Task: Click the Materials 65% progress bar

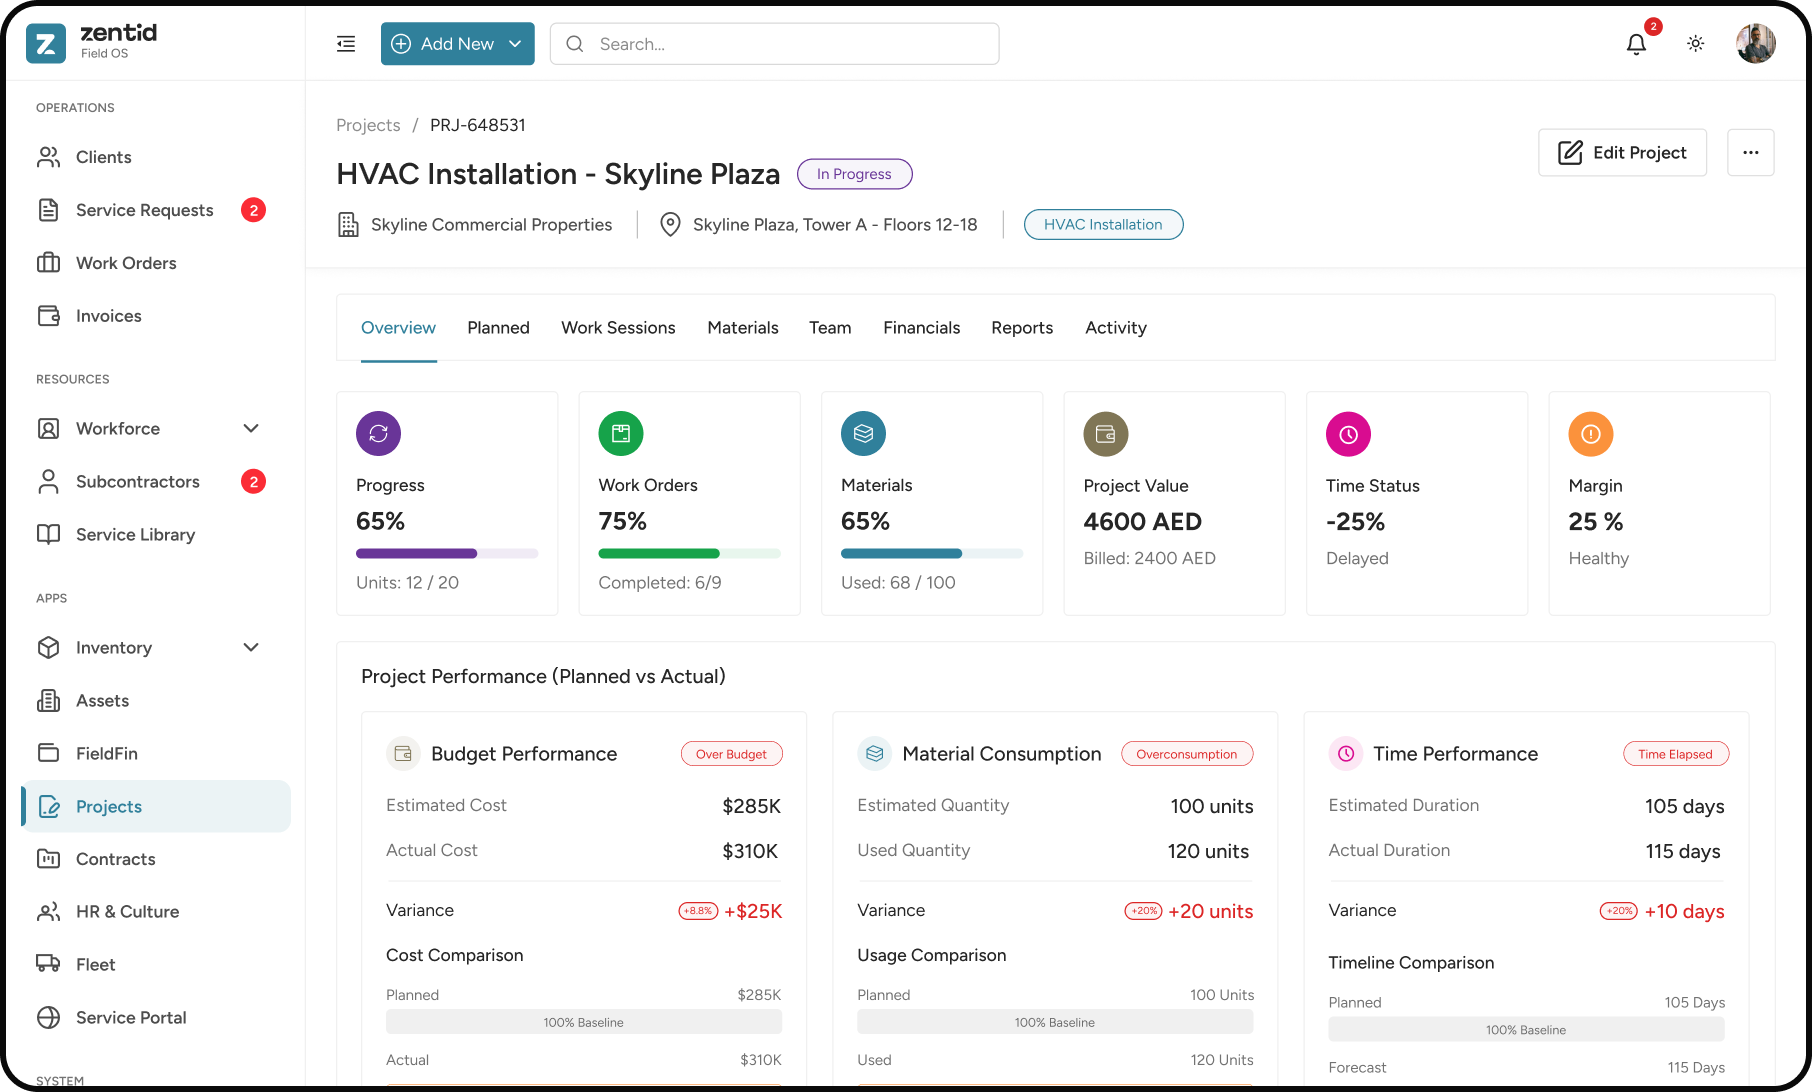Action: (x=932, y=554)
